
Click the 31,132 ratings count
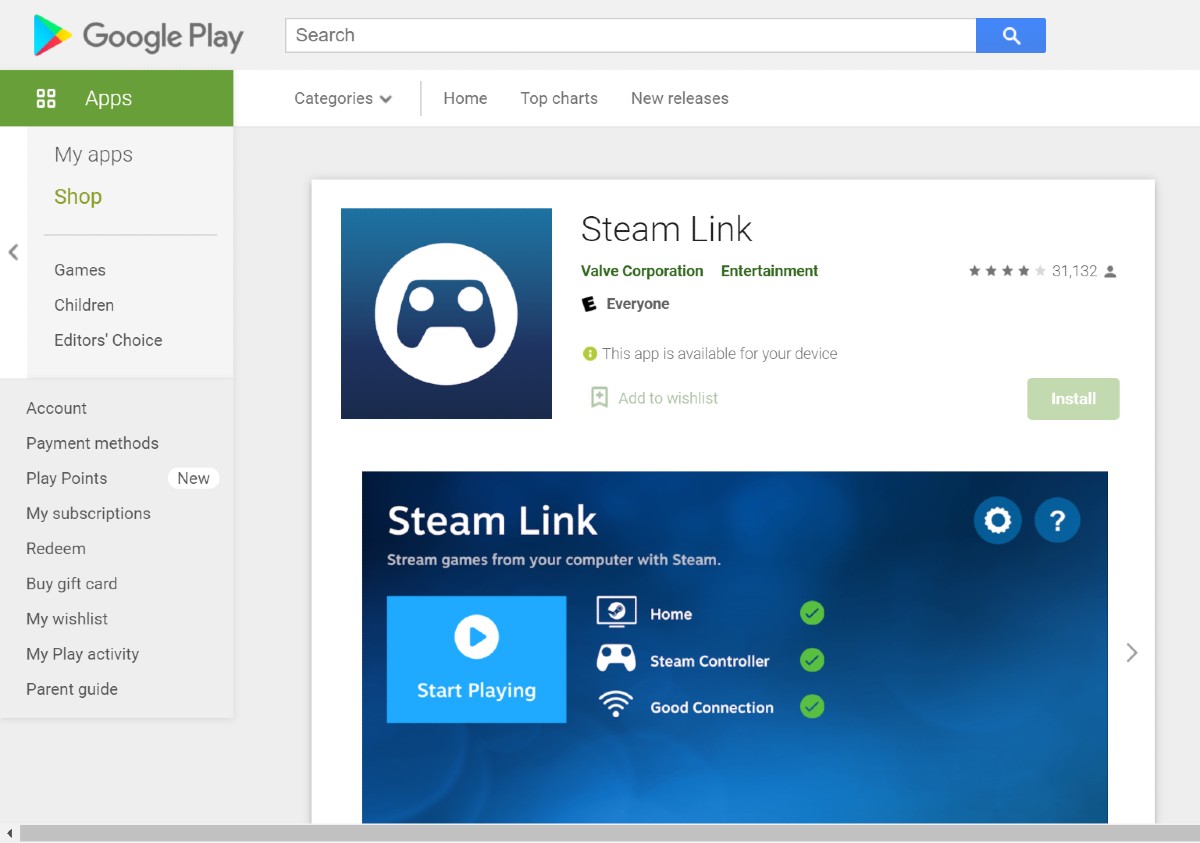click(x=1075, y=271)
